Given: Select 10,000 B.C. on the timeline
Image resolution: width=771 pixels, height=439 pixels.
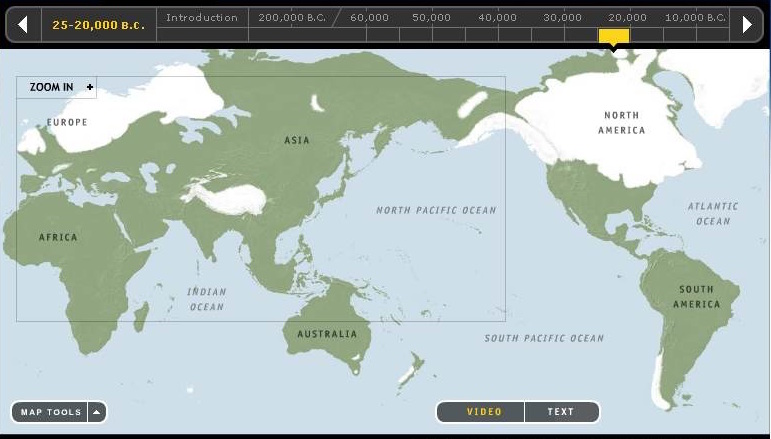Looking at the screenshot, I should [696, 18].
